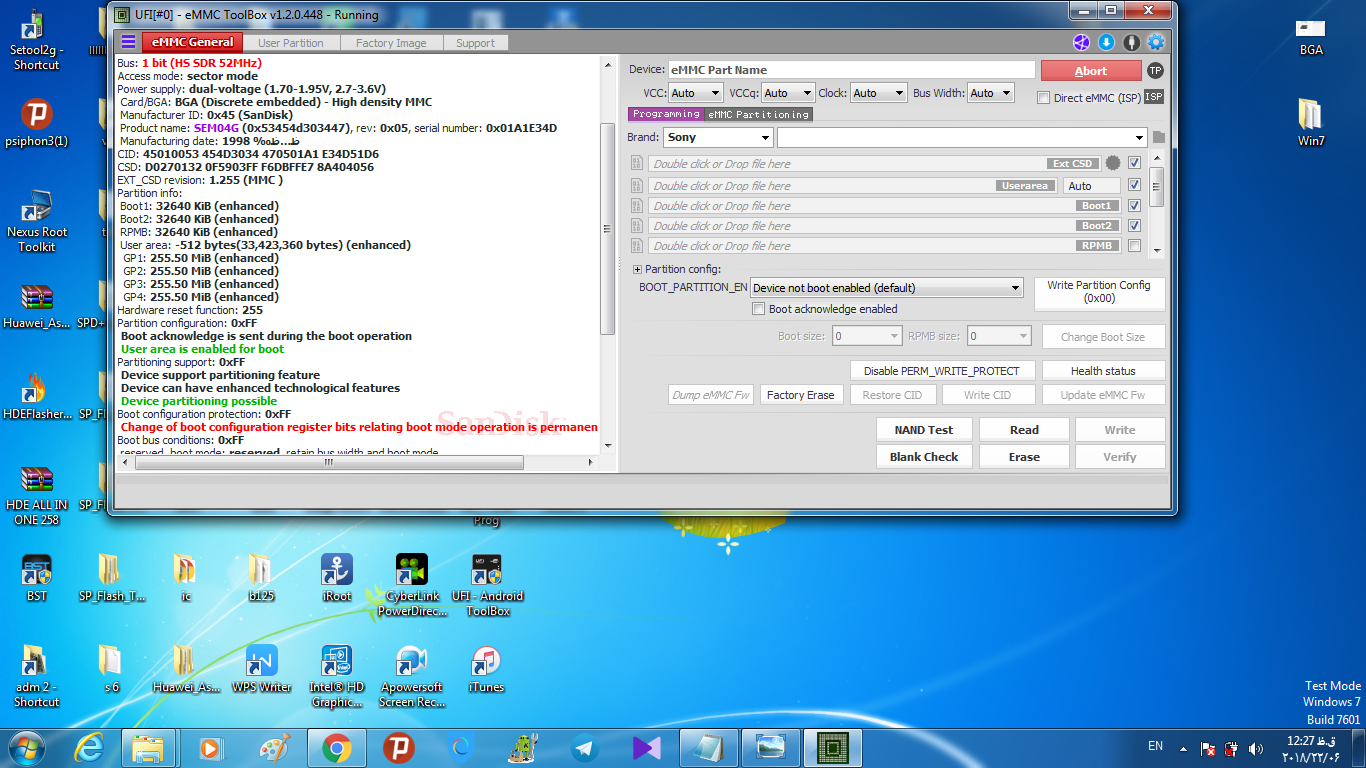Click the Blank Check button
This screenshot has height=768, width=1366.
[924, 457]
